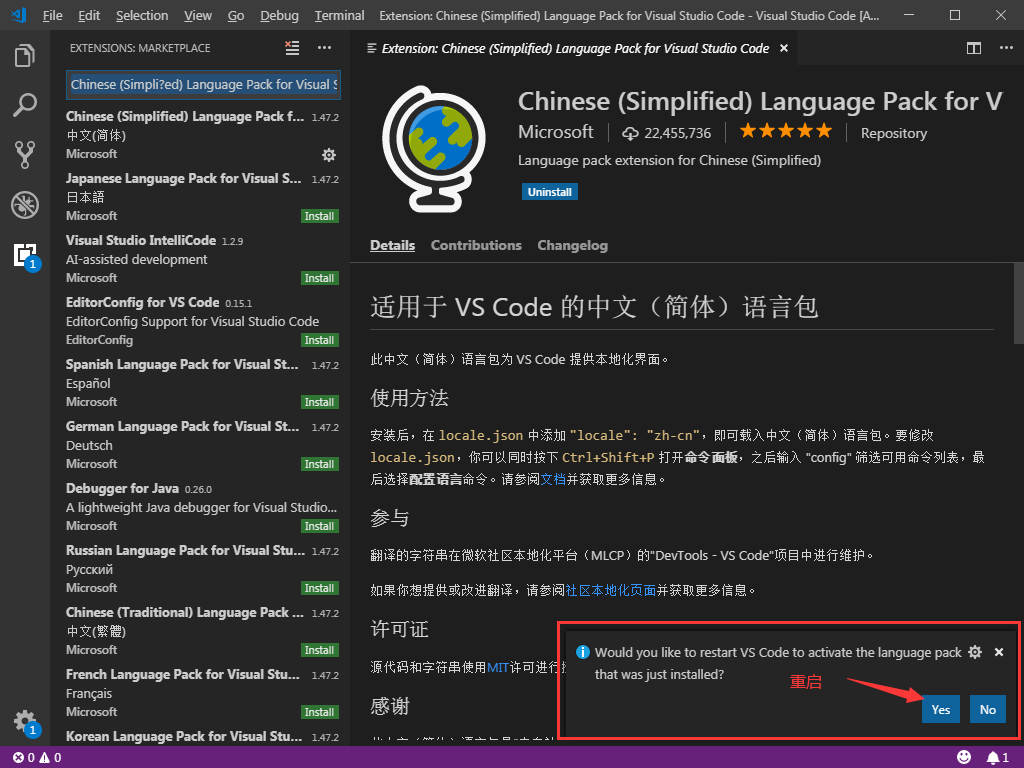1024x768 pixels.
Task: Install the Japanese Language Pack
Action: click(x=320, y=216)
